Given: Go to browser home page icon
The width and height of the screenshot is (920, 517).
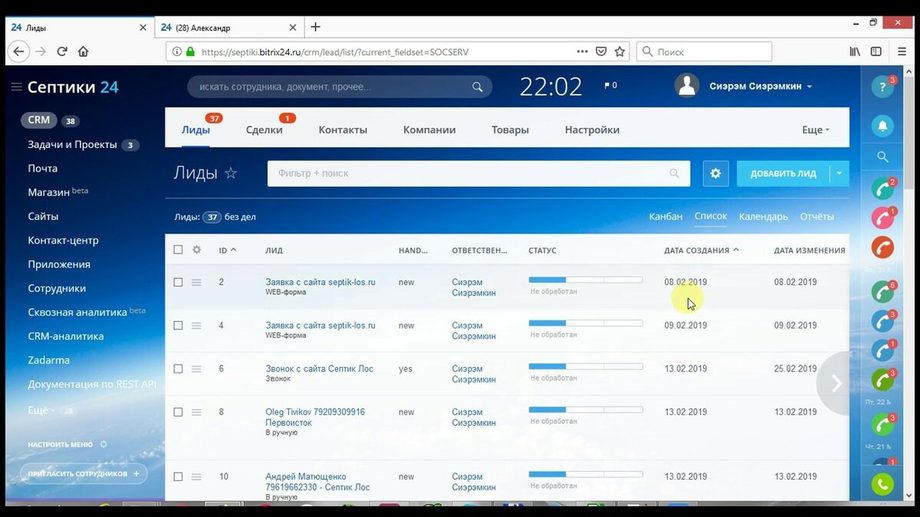Looking at the screenshot, I should (x=83, y=52).
